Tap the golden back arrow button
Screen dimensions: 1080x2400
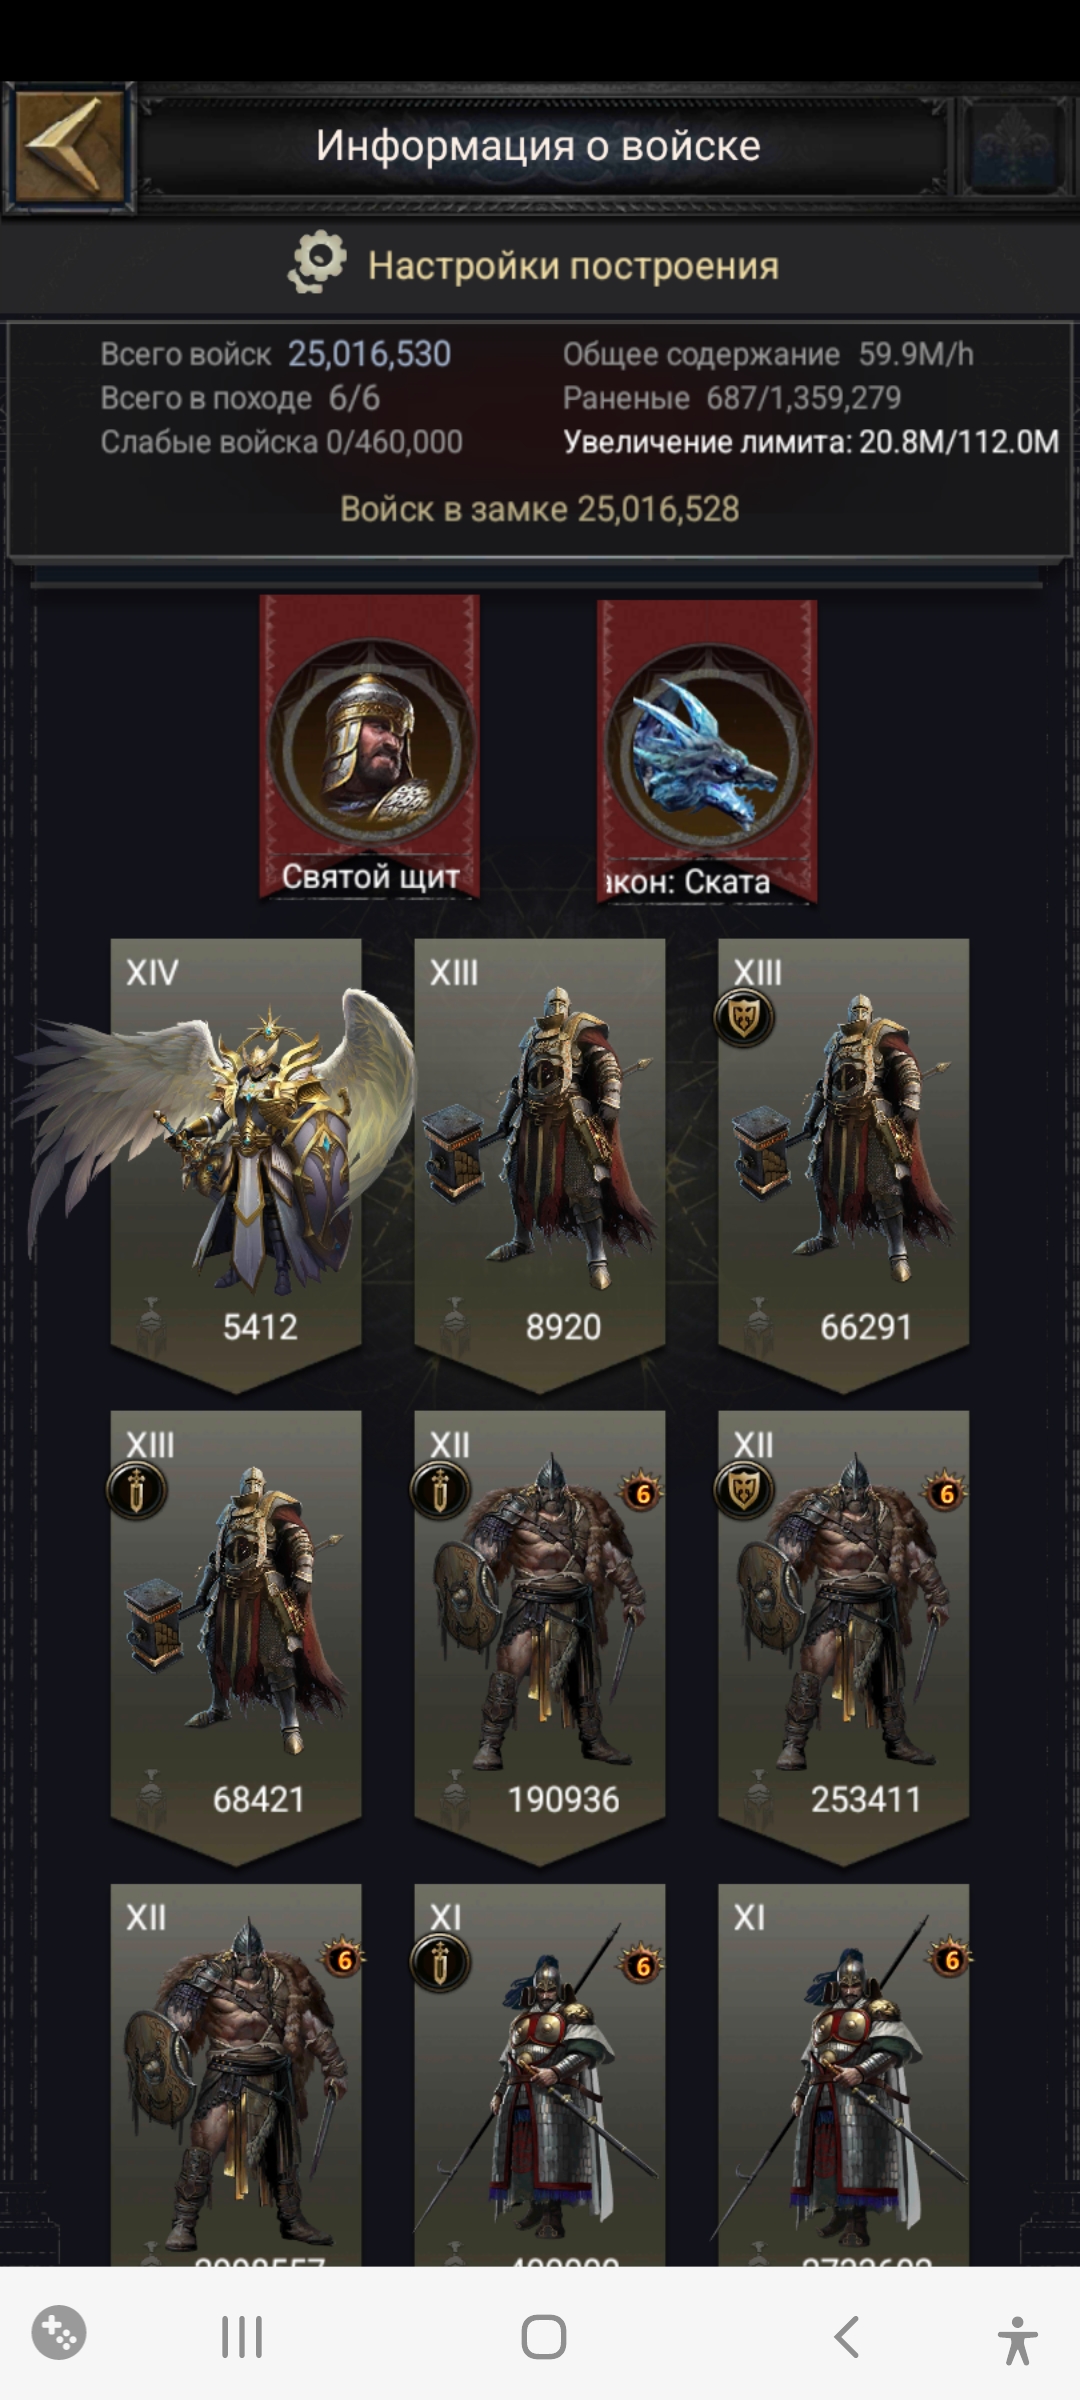pyautogui.click(x=68, y=147)
